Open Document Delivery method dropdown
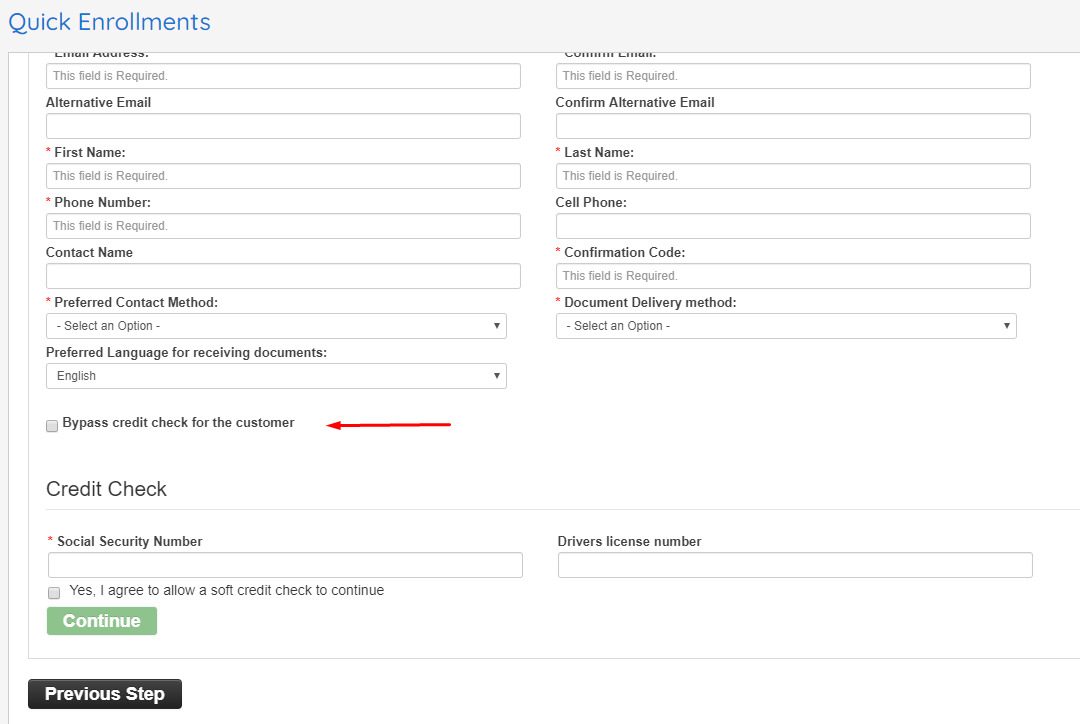Screen dimensions: 1080x724 (x=786, y=326)
